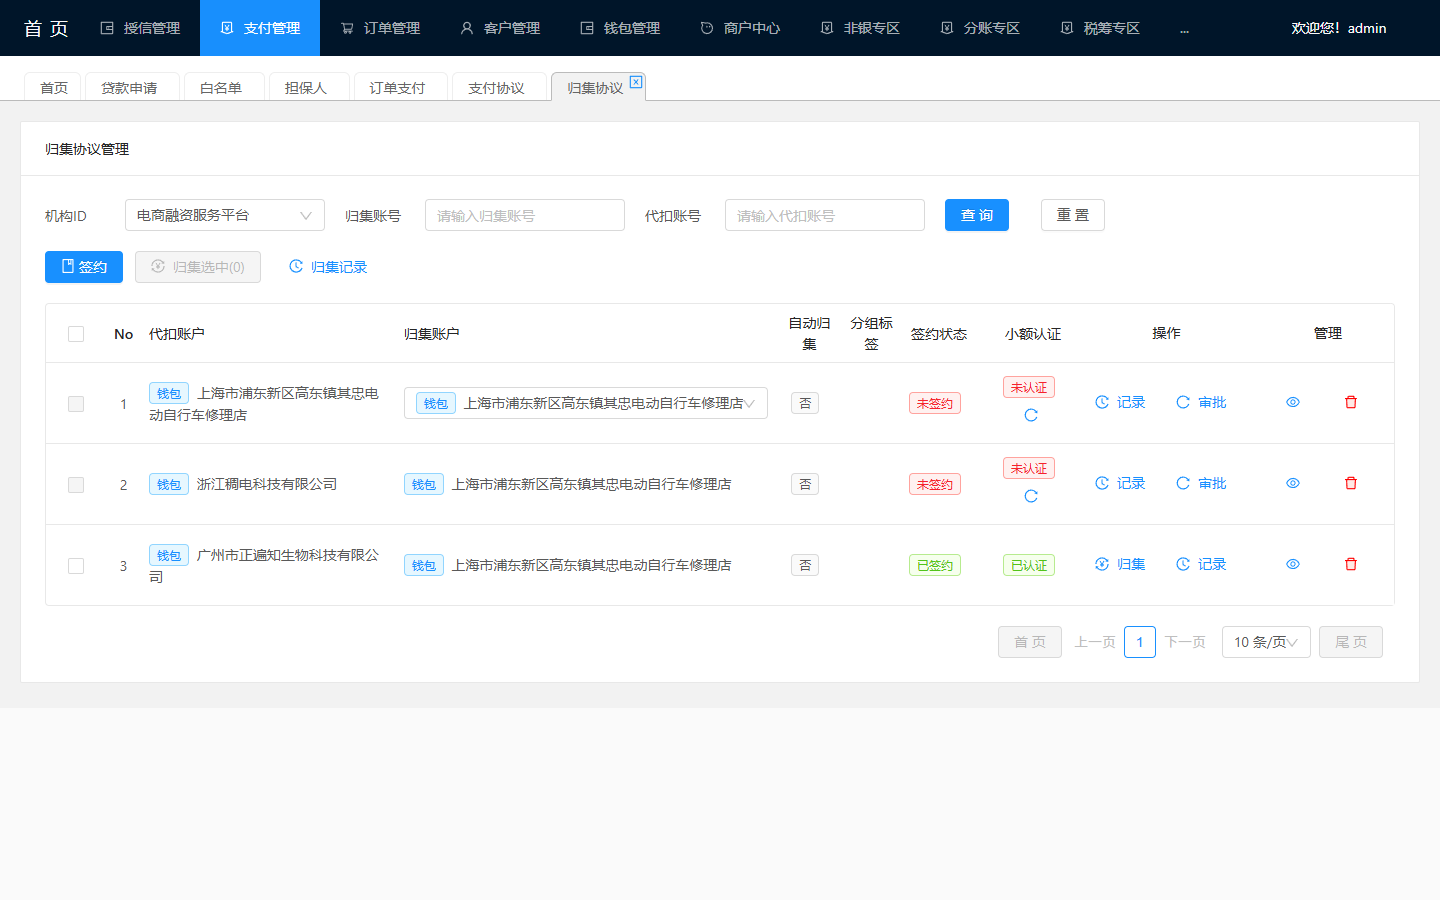The height and width of the screenshot is (900, 1440).
Task: Click the 首页 first-page pagination button
Action: [1030, 642]
